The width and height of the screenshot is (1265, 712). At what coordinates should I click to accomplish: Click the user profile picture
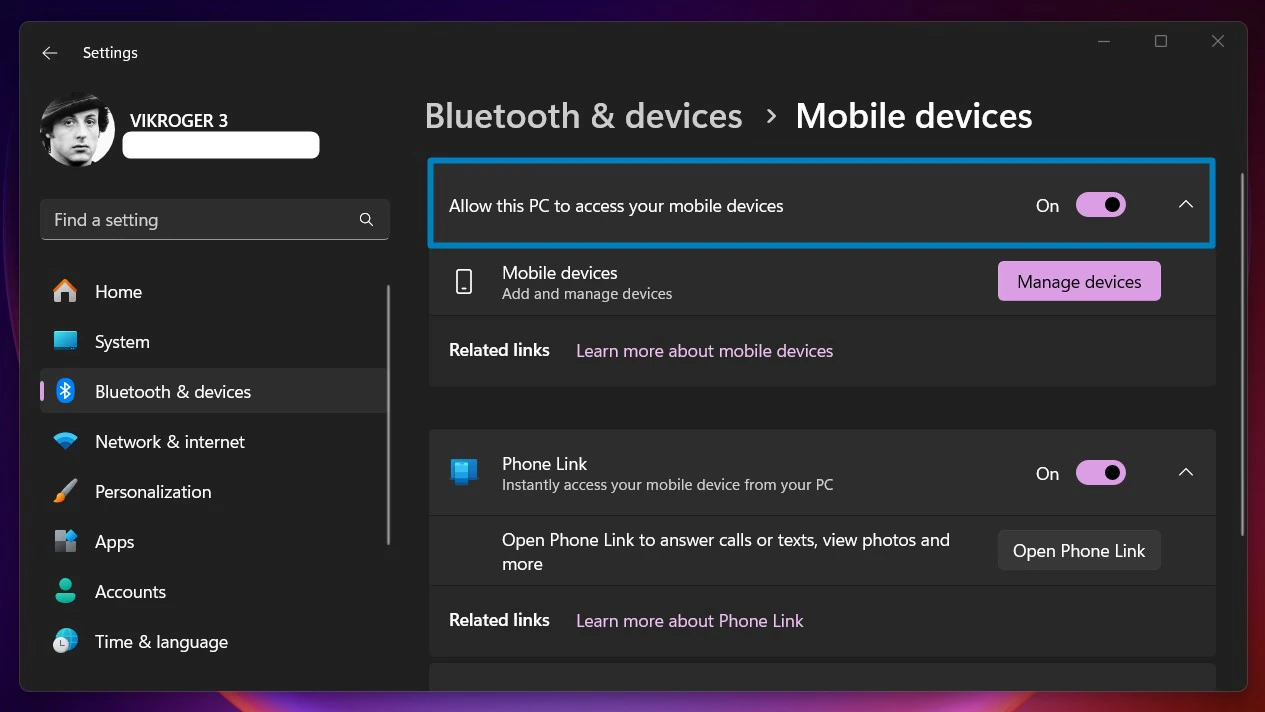[x=77, y=130]
